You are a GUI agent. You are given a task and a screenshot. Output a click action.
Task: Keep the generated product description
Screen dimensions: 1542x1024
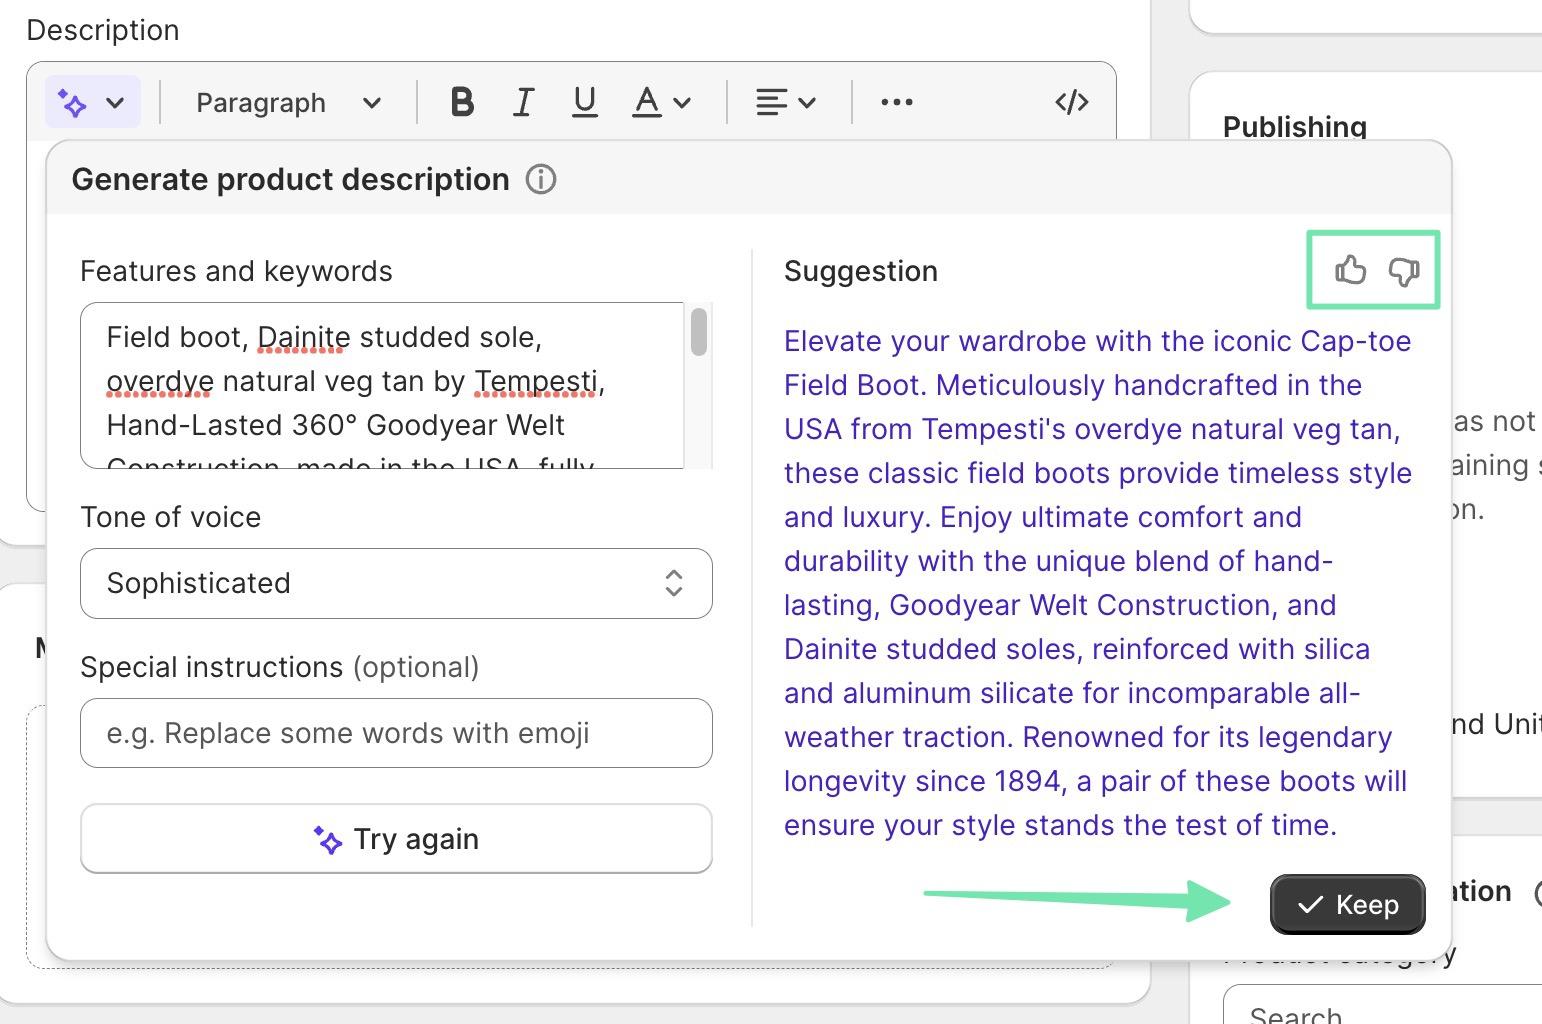(1346, 904)
